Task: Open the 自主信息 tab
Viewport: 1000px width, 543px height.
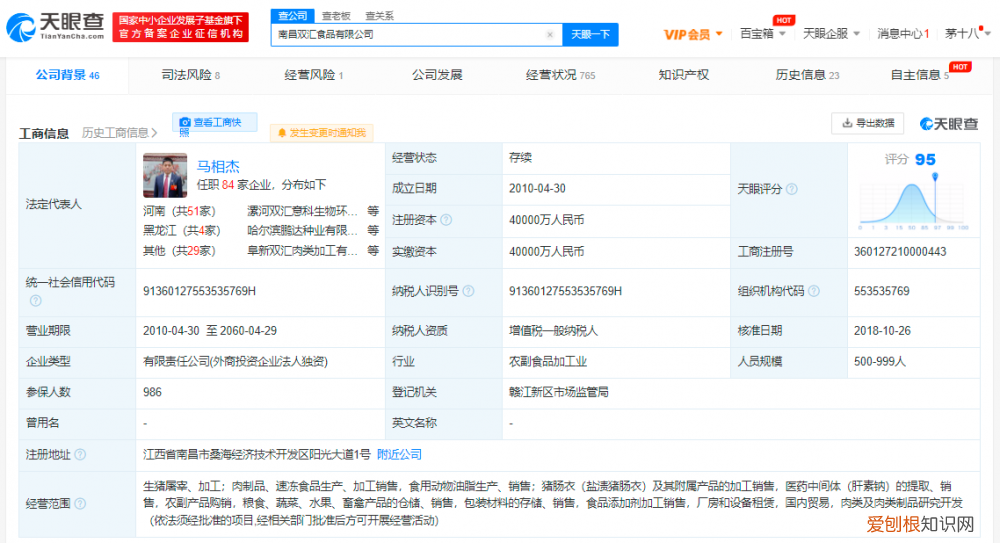Action: pos(919,75)
